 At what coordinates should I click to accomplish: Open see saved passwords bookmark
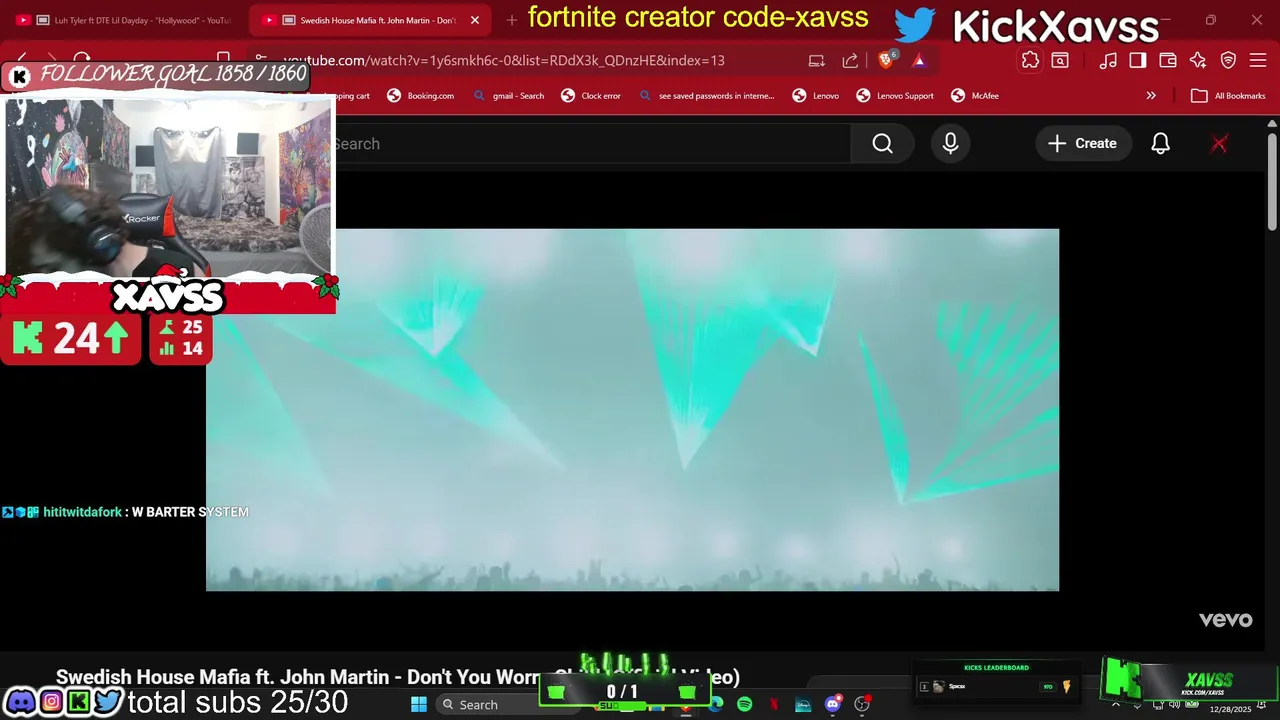[706, 96]
